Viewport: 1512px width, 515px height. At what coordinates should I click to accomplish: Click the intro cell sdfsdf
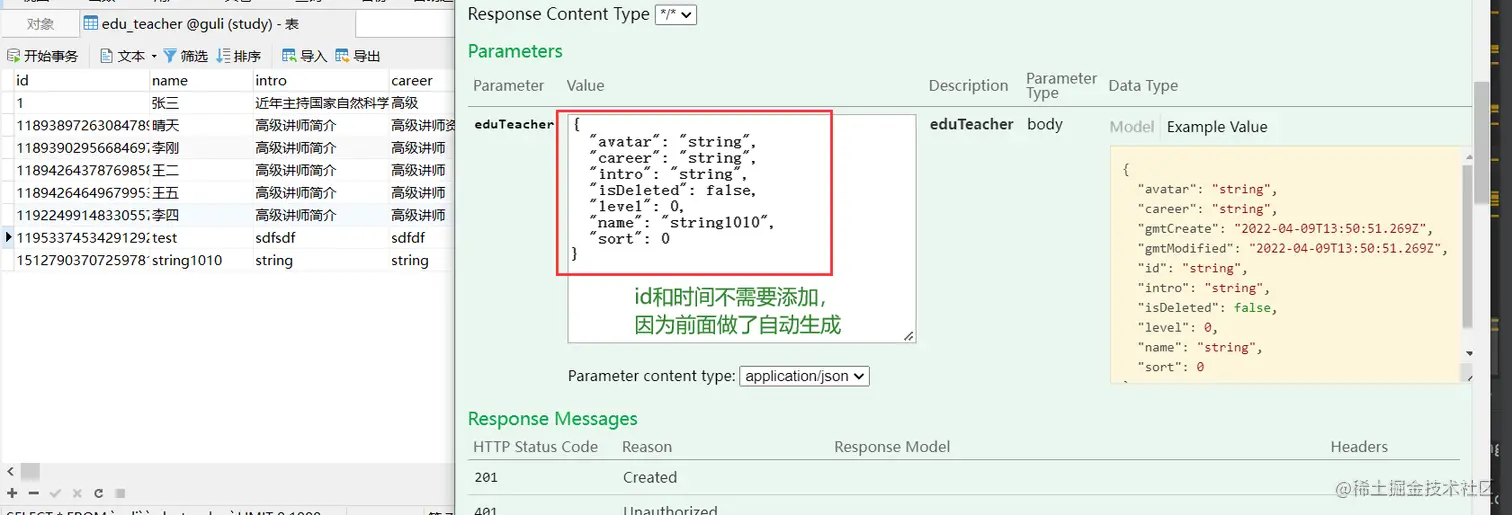pyautogui.click(x=320, y=238)
